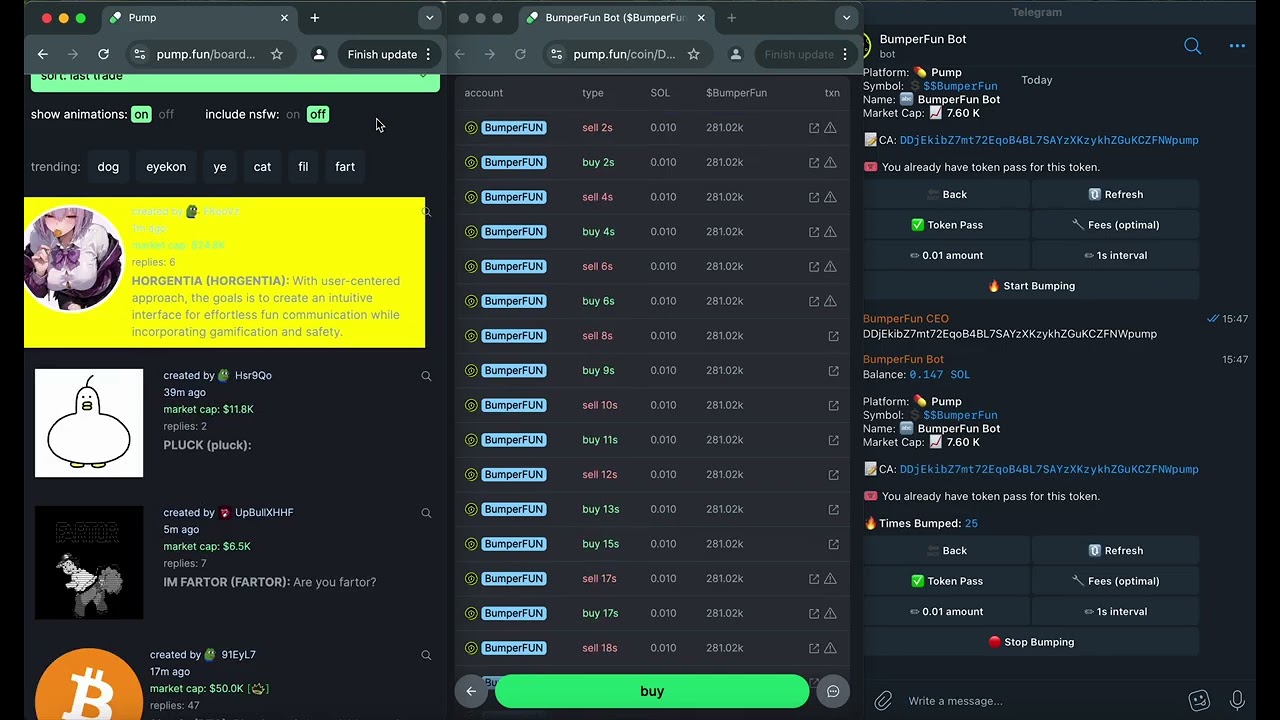Click Fees (optimal) above Stop Bumping
Image resolution: width=1280 pixels, height=720 pixels.
tap(1115, 581)
